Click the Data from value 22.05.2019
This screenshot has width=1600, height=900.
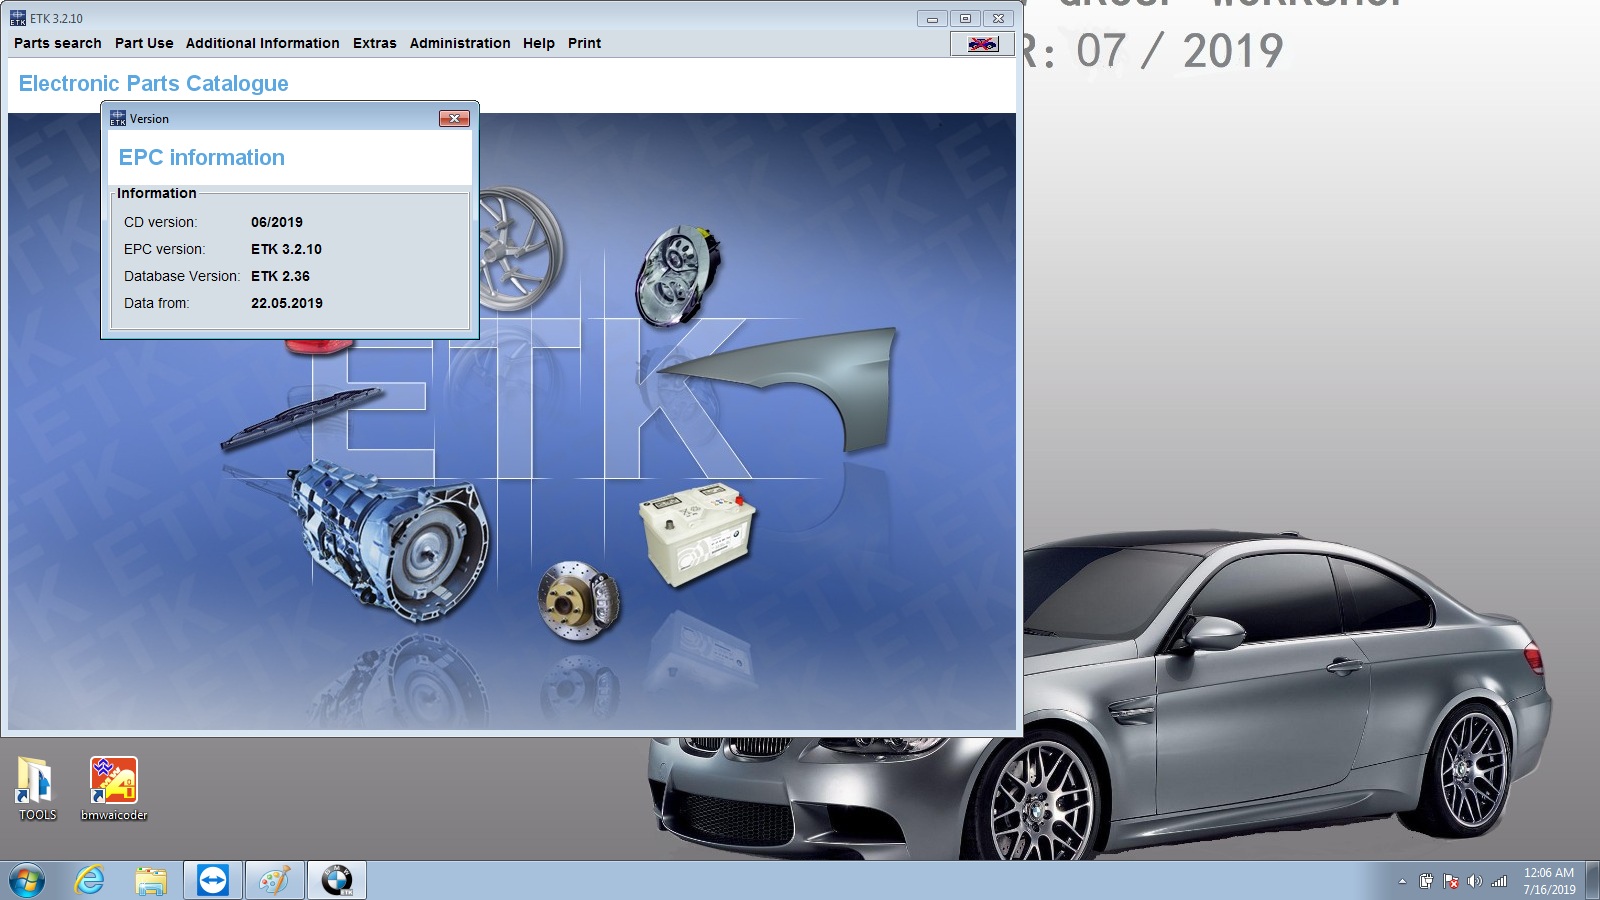[x=287, y=303]
